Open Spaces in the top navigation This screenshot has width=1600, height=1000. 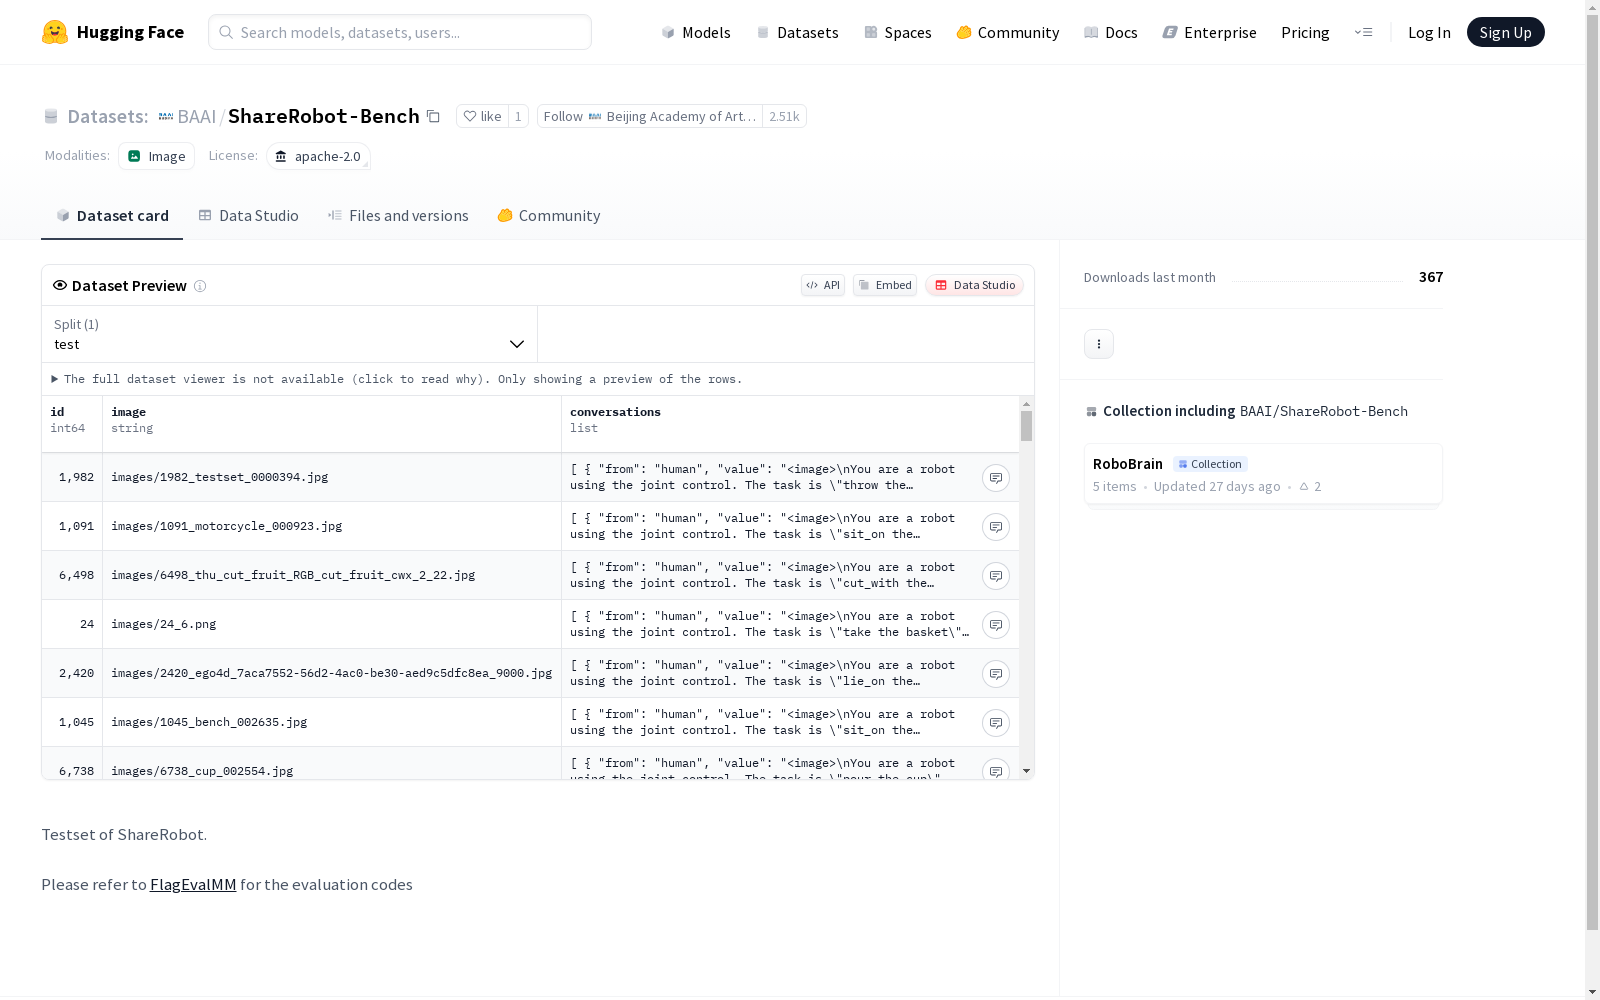(897, 32)
